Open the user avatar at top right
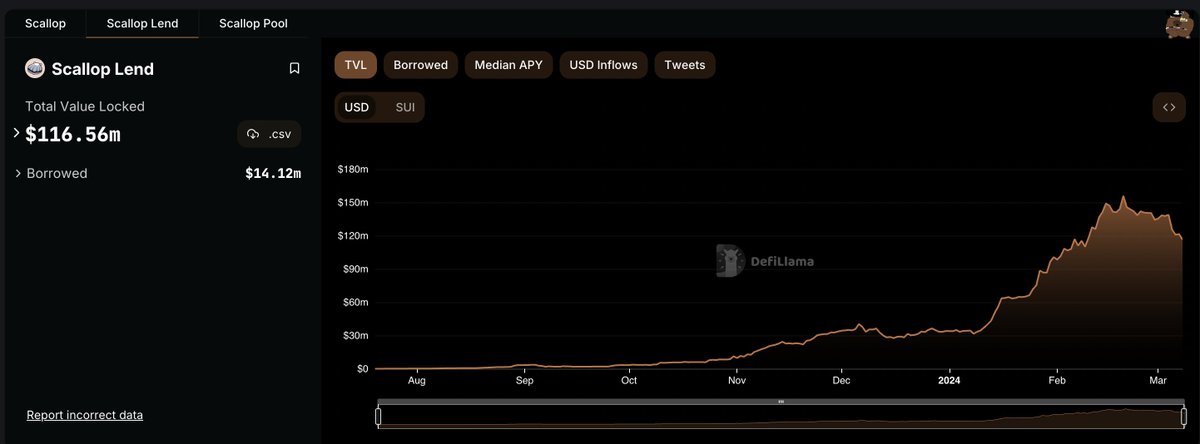The image size is (1200, 444). tap(1180, 23)
